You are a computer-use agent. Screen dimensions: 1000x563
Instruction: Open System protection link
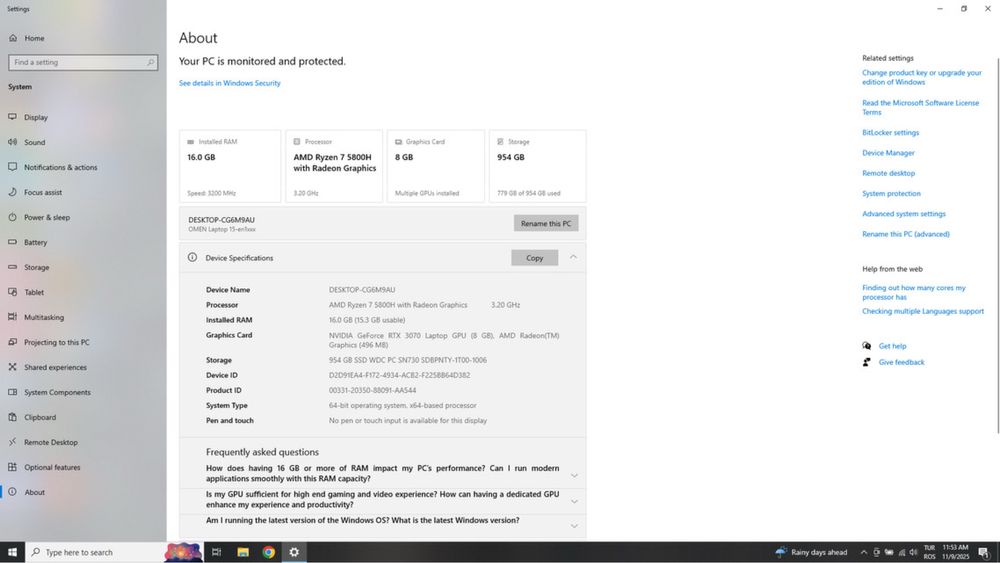[x=891, y=194]
